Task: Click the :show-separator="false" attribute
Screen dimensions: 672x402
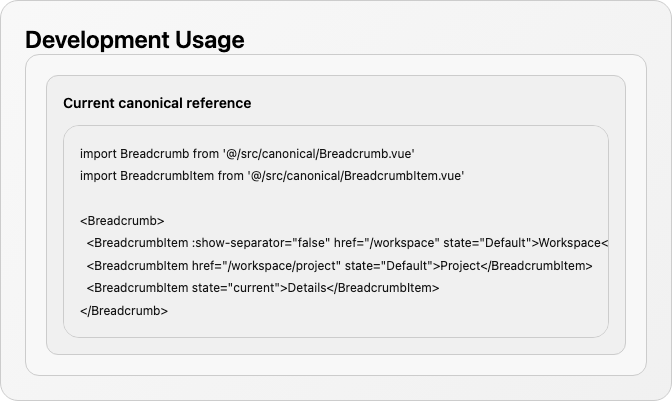Action: tap(261, 243)
